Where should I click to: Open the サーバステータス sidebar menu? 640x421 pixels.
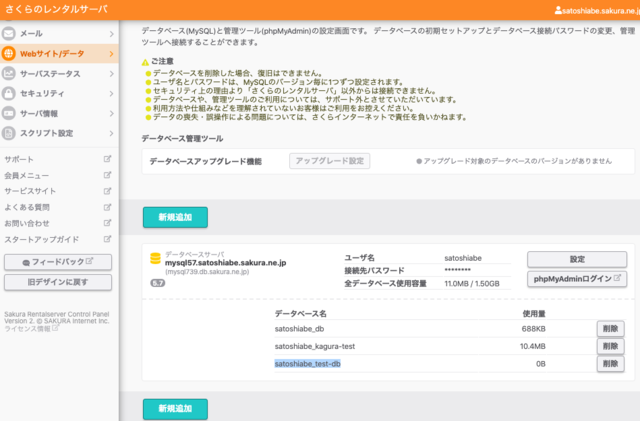point(59,74)
